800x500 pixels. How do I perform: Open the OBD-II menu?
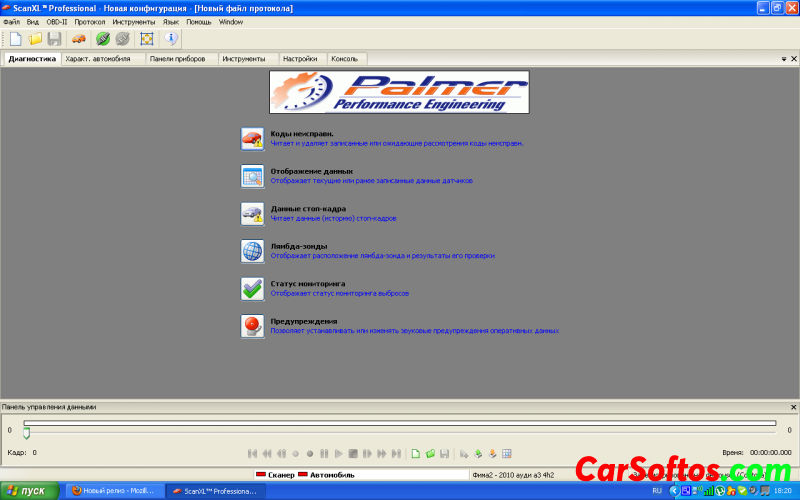59,21
